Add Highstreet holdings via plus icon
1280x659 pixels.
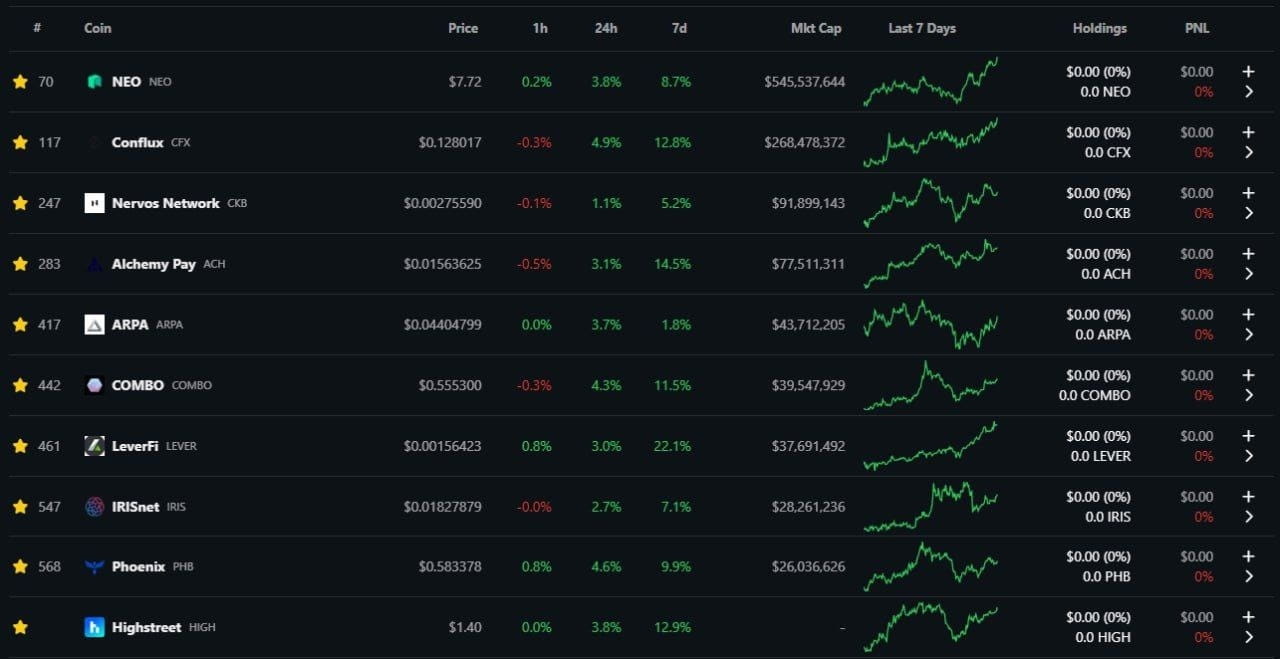tap(1248, 618)
